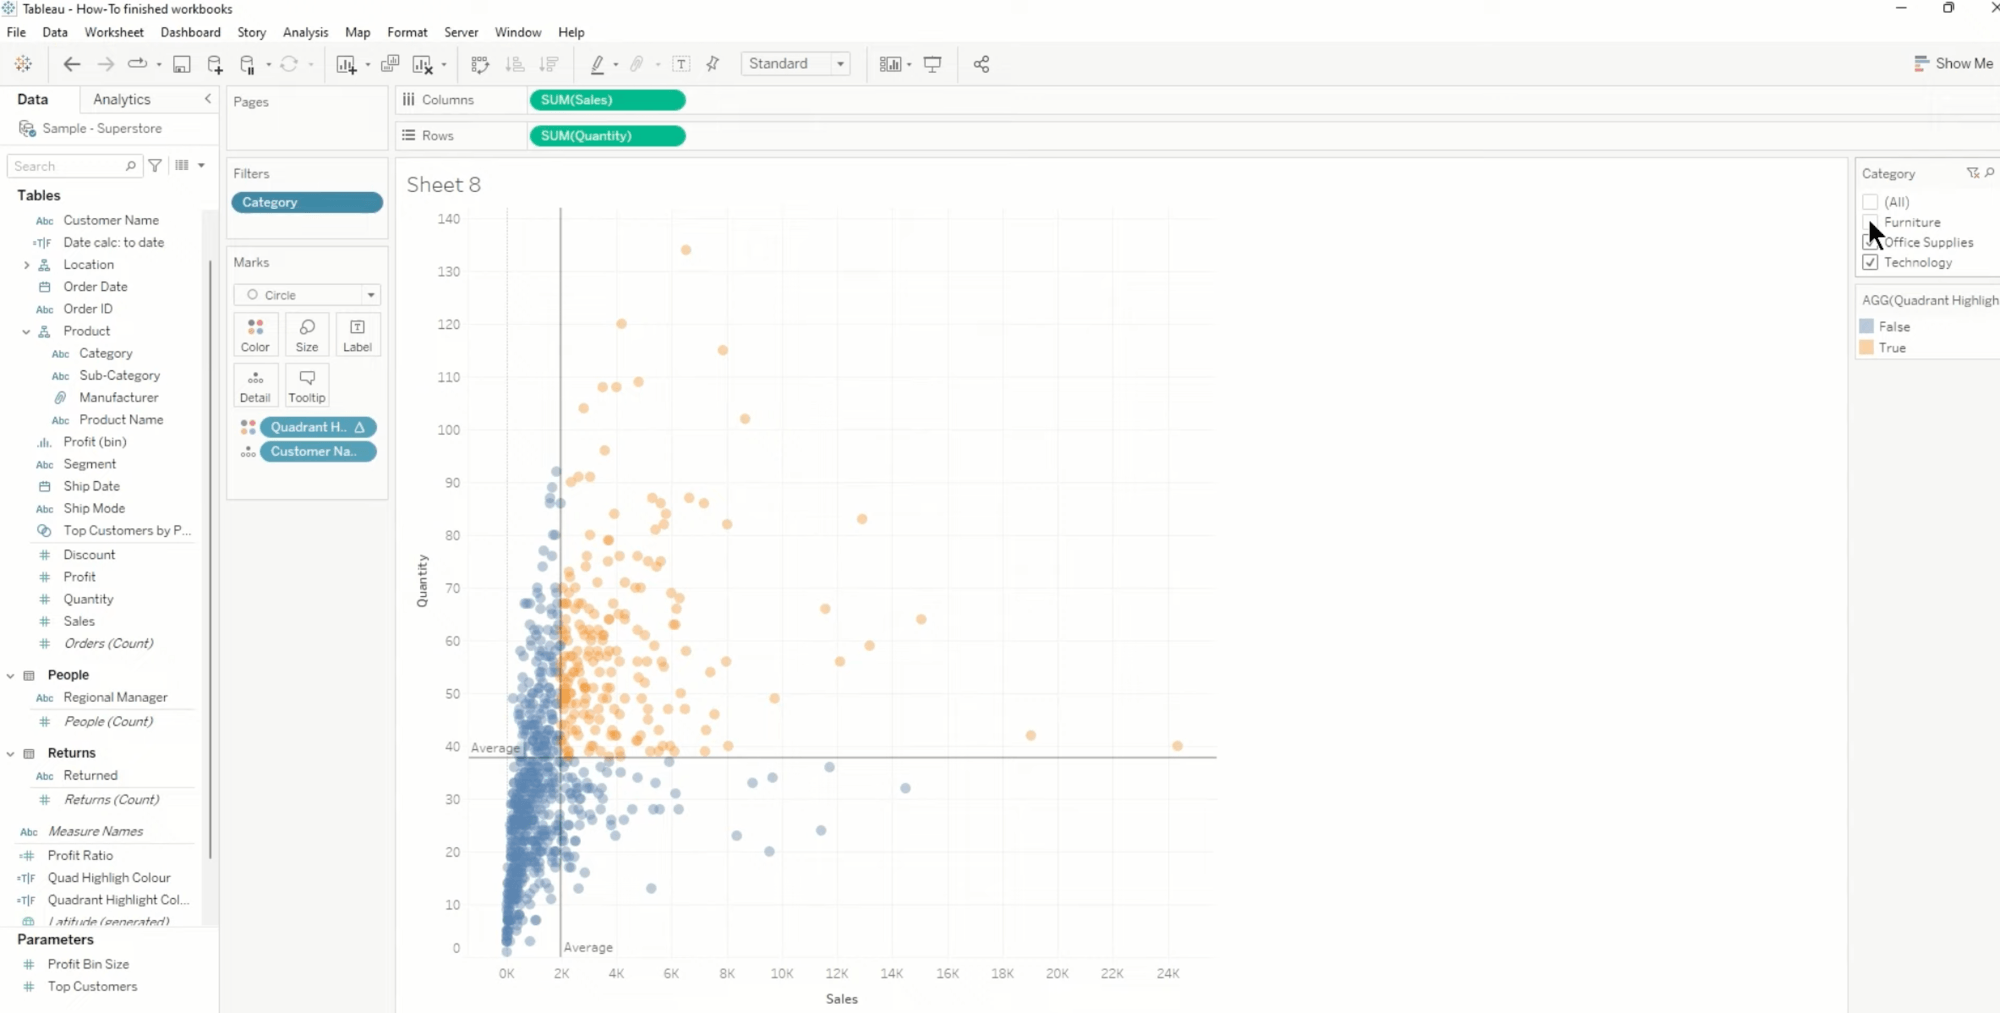Click the True legend color swatch
This screenshot has width=2000, height=1013.
[1866, 348]
